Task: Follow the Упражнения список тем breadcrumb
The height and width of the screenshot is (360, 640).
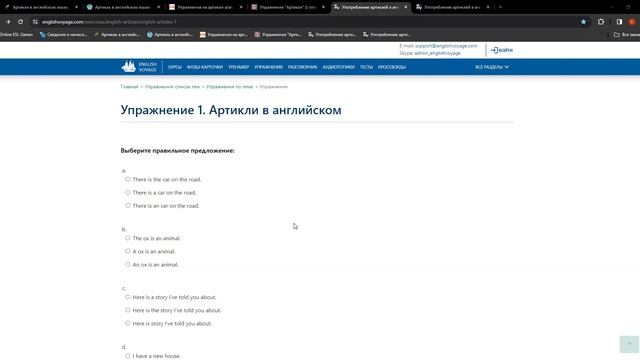Action: [x=172, y=87]
